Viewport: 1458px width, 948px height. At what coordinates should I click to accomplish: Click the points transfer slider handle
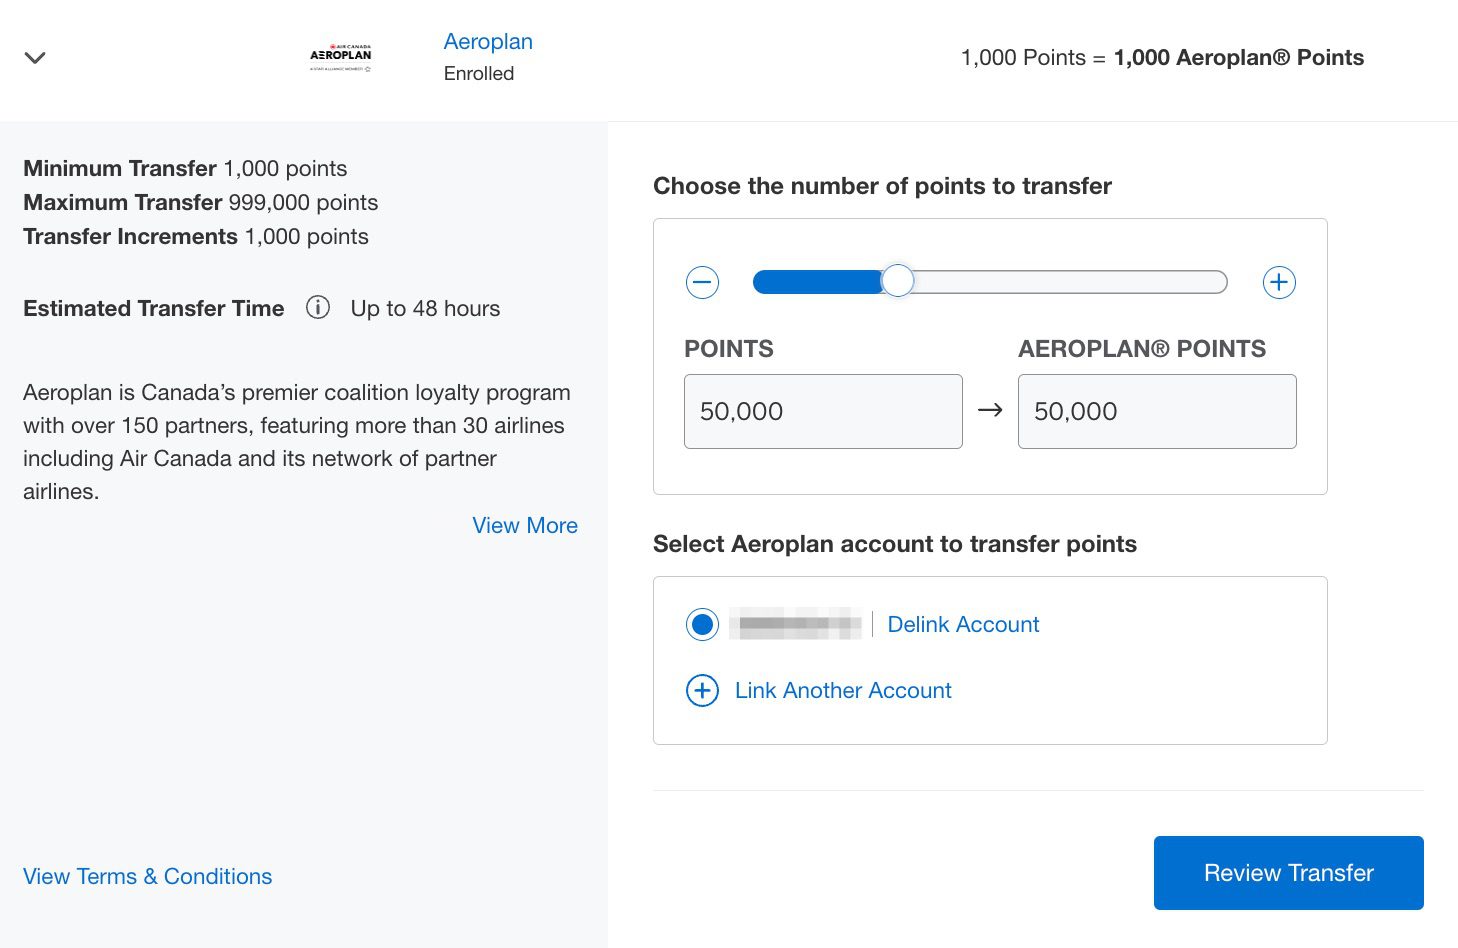[898, 281]
